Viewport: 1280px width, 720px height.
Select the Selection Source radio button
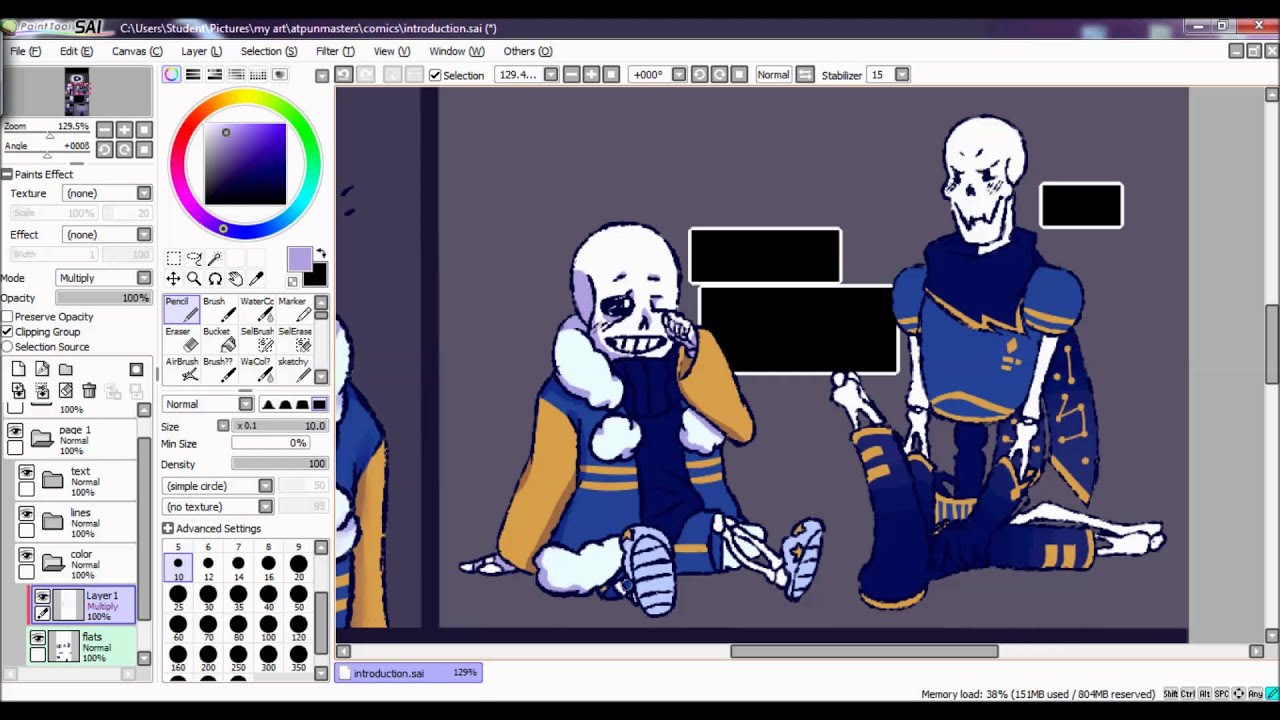[x=7, y=347]
